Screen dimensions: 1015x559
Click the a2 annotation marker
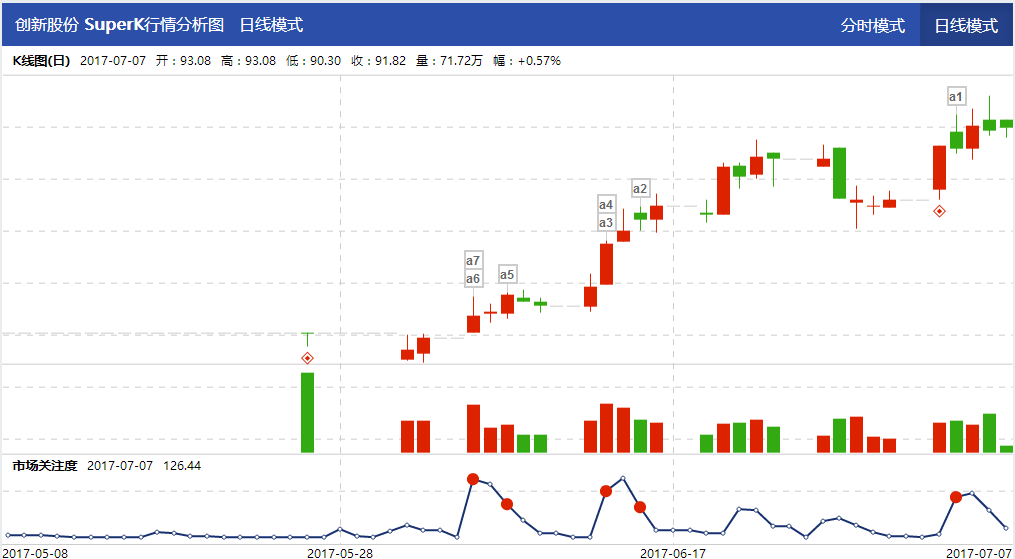click(x=640, y=188)
